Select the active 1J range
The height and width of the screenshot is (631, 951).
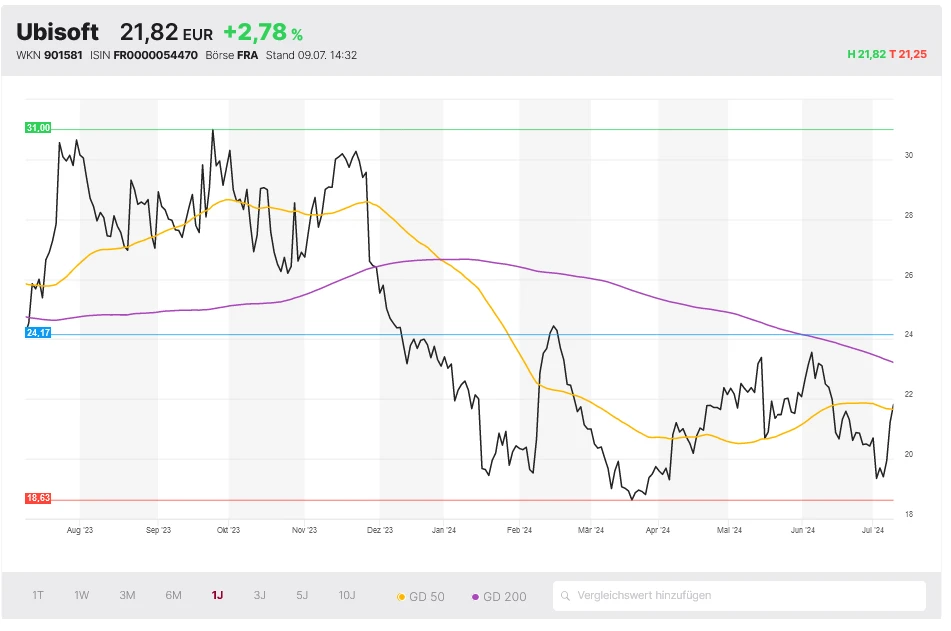pyautogui.click(x=217, y=596)
